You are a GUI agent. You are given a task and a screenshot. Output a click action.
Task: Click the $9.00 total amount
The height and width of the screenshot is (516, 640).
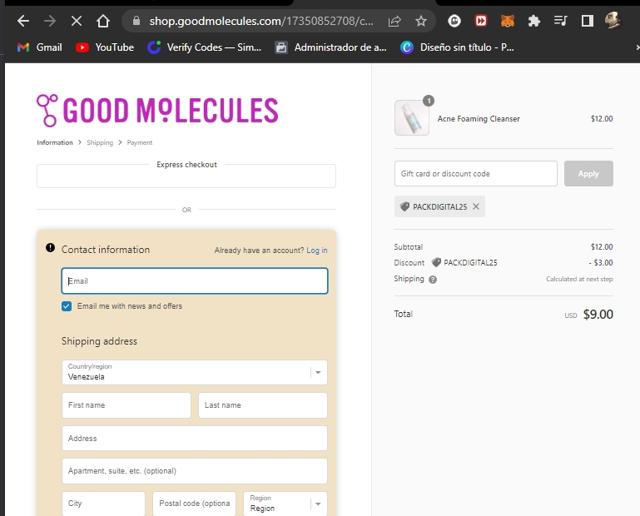click(x=598, y=314)
